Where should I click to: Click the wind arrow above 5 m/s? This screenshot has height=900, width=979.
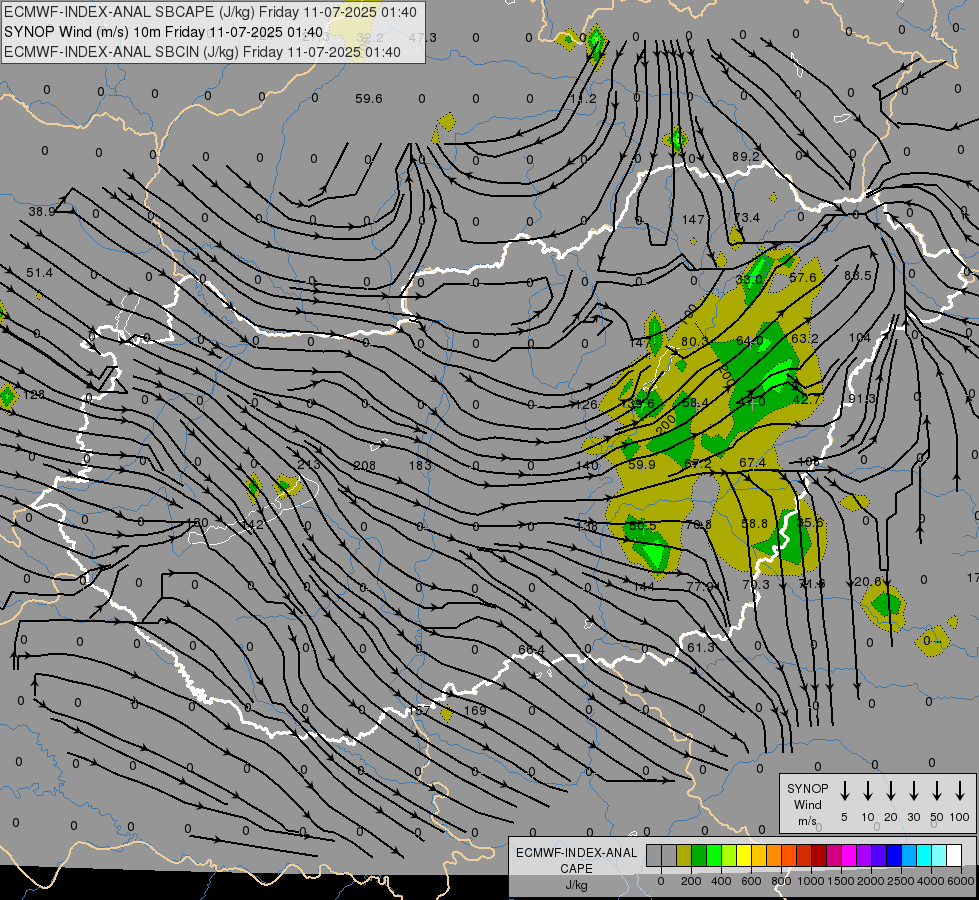point(844,791)
